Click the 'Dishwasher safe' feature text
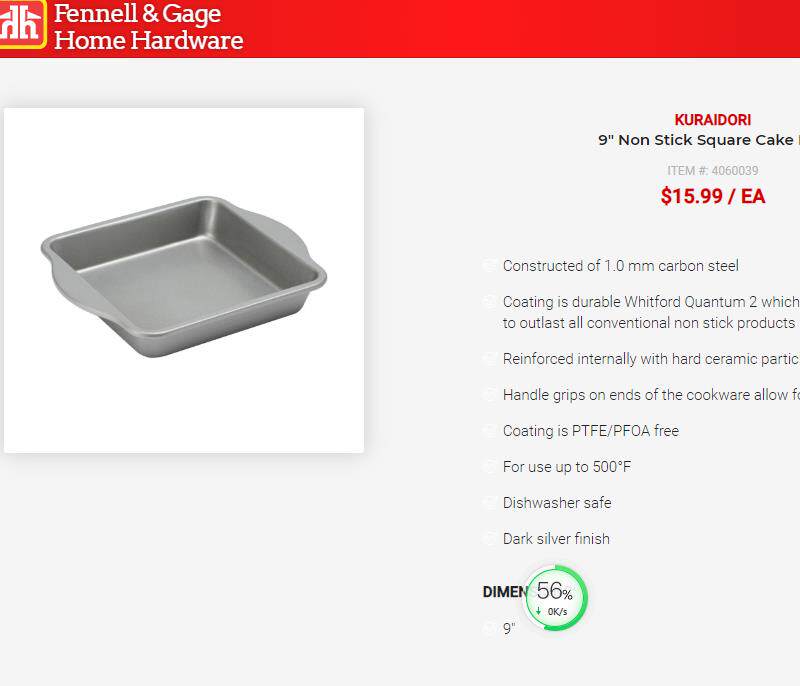800x686 pixels. pyautogui.click(x=557, y=503)
